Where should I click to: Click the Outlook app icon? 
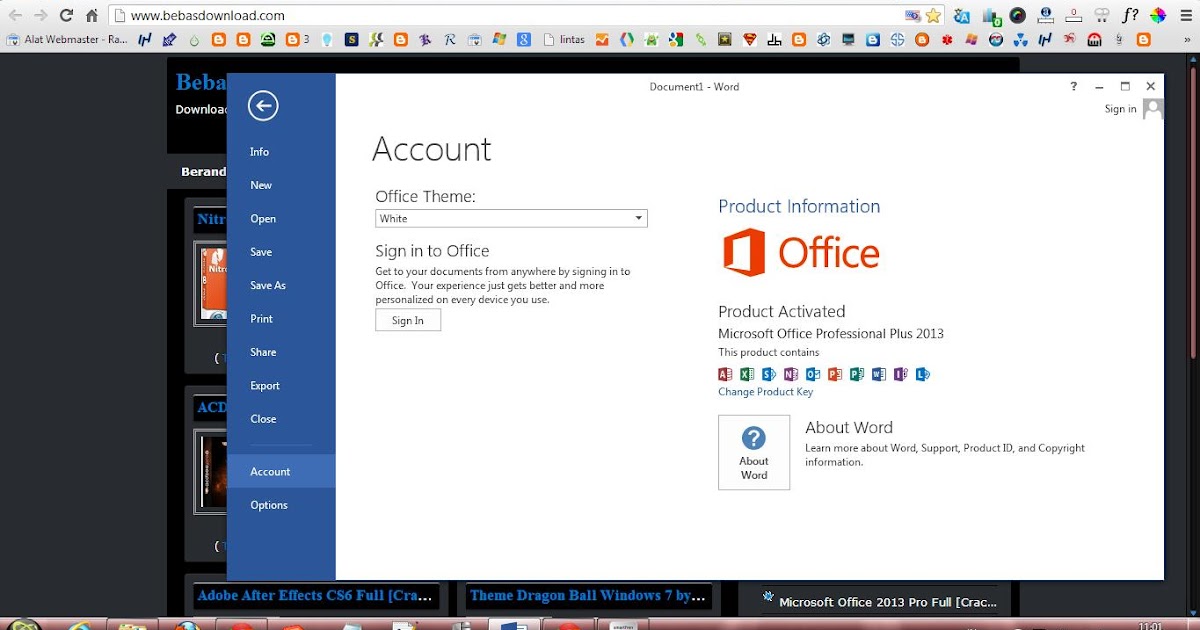point(813,374)
